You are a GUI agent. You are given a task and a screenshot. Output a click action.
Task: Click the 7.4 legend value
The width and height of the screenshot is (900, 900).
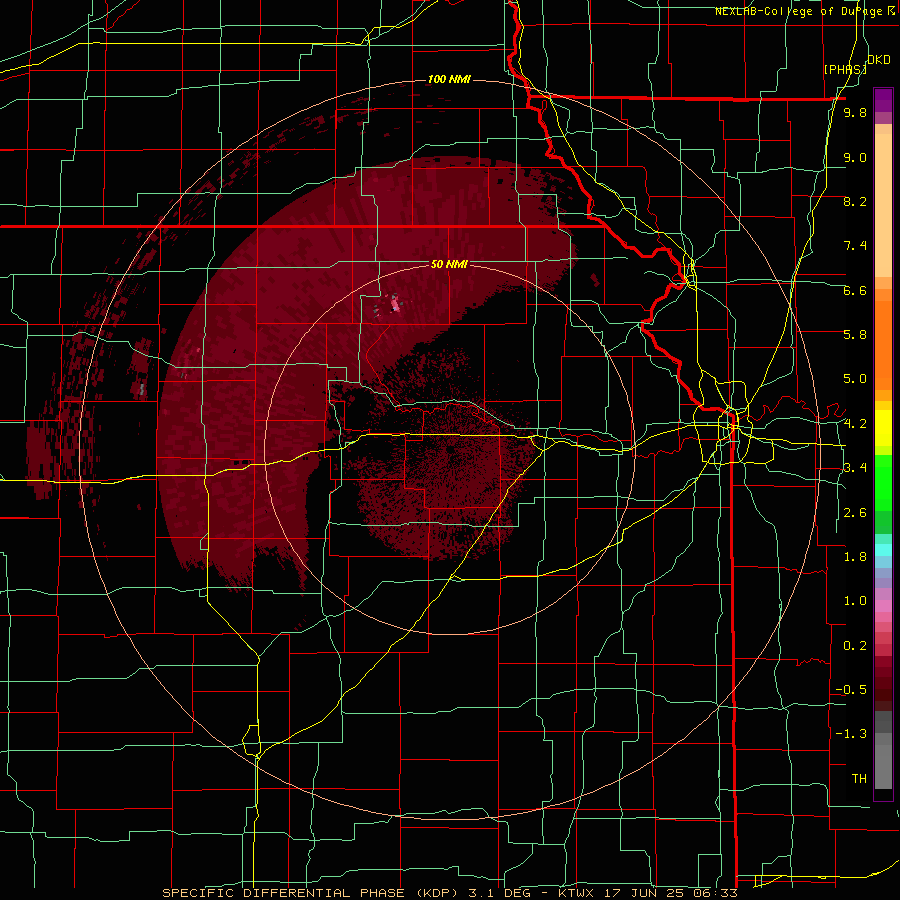click(855, 246)
